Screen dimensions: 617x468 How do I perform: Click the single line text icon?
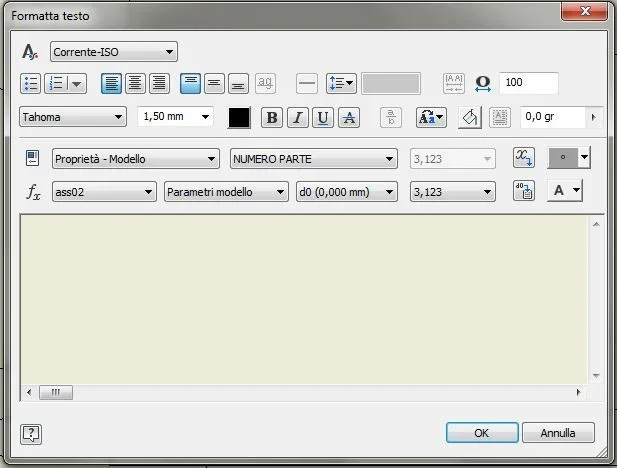click(x=307, y=83)
